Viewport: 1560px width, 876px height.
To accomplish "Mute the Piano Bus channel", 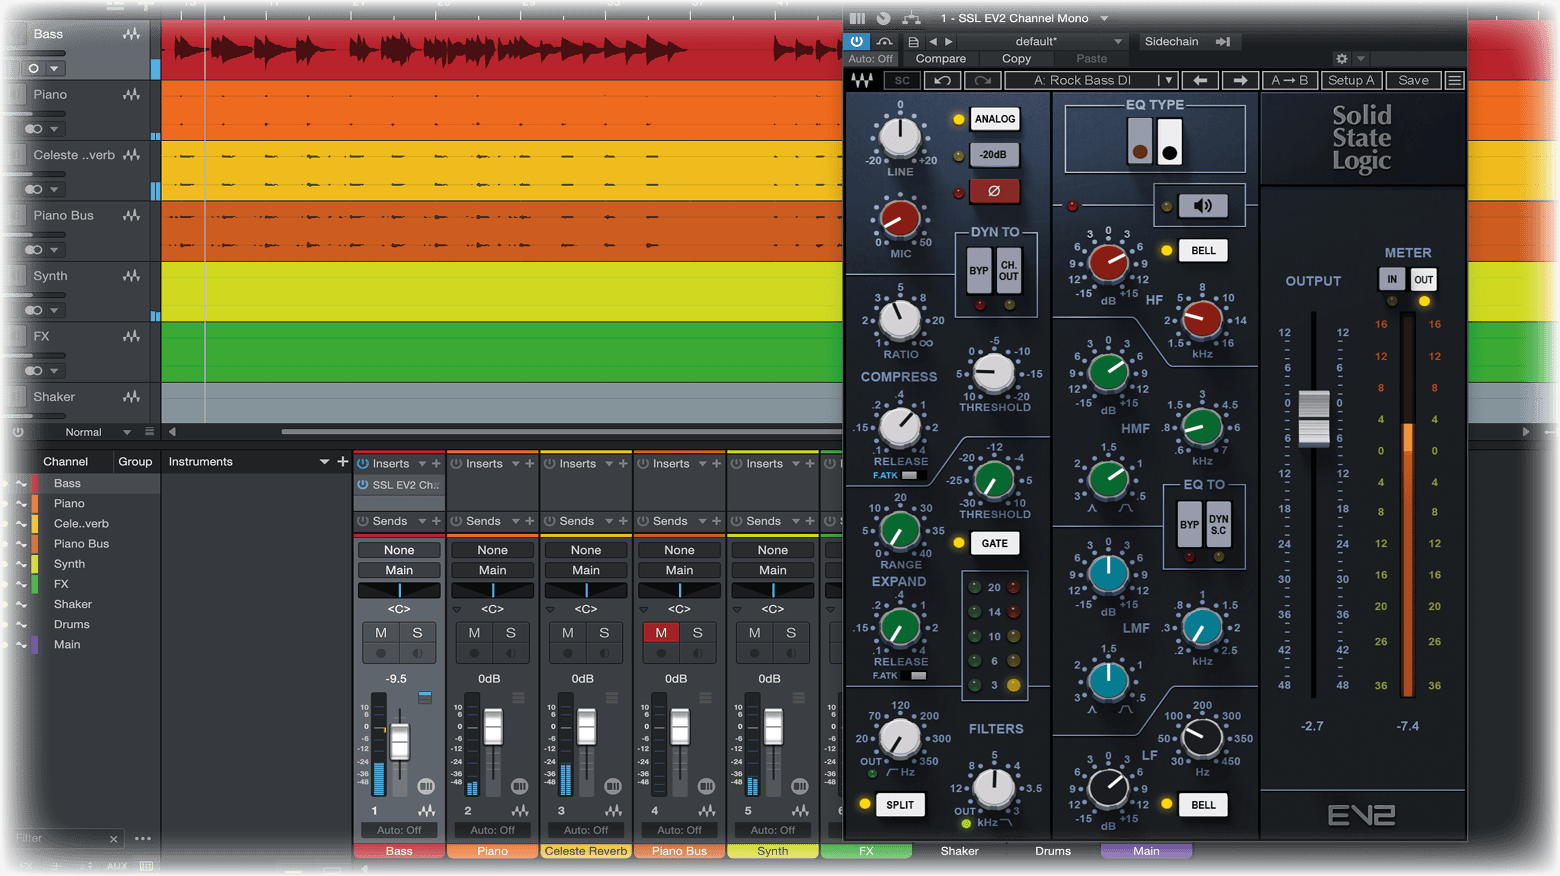I will coord(661,632).
